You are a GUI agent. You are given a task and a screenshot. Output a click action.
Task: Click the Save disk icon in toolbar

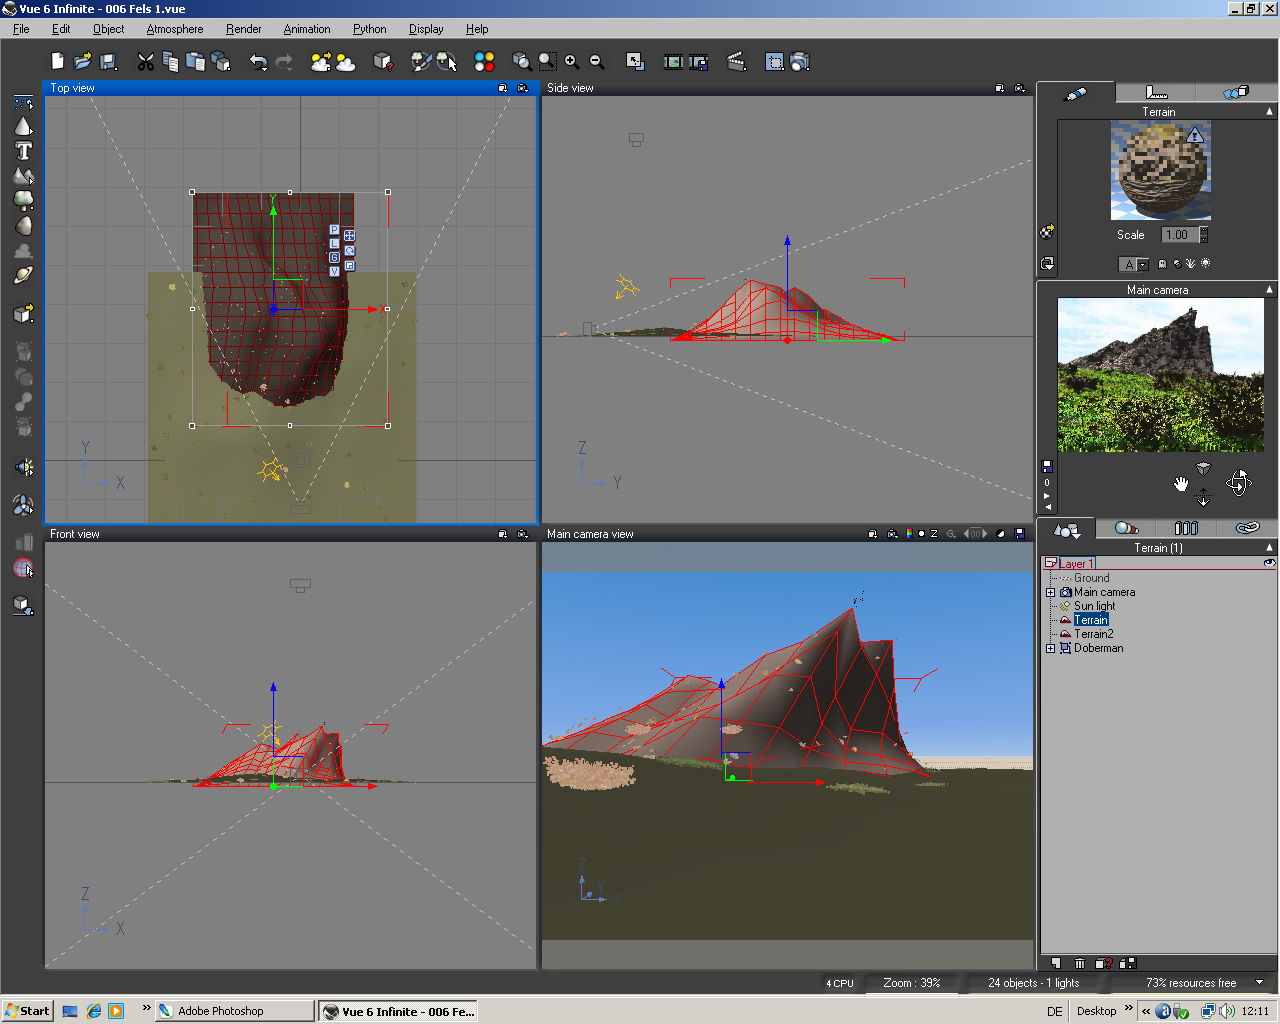point(109,62)
